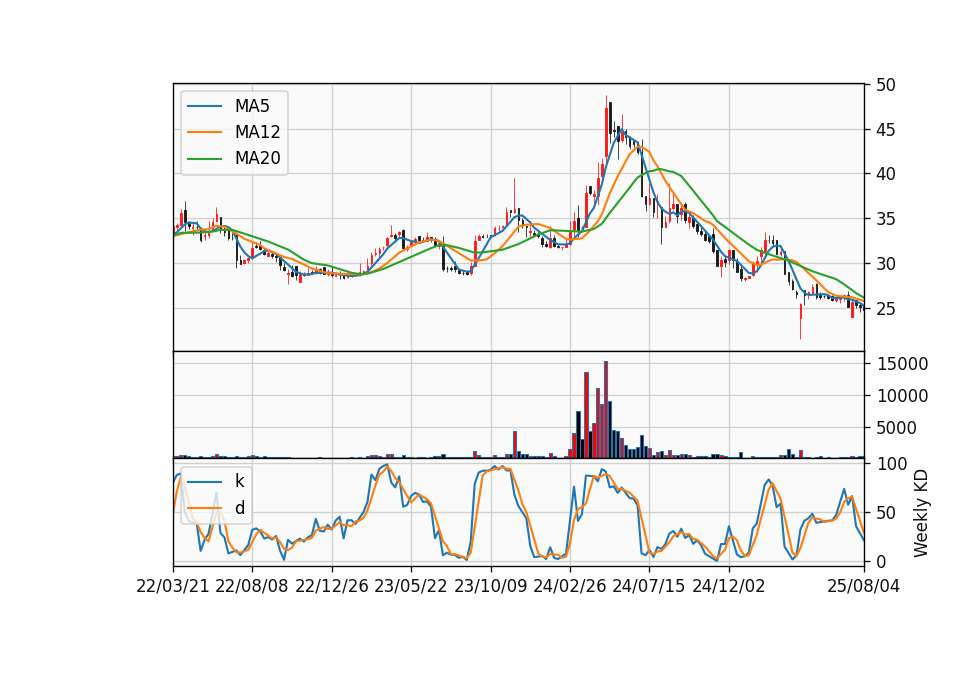Click the 23/10/09 date tick label

pyautogui.click(x=490, y=586)
